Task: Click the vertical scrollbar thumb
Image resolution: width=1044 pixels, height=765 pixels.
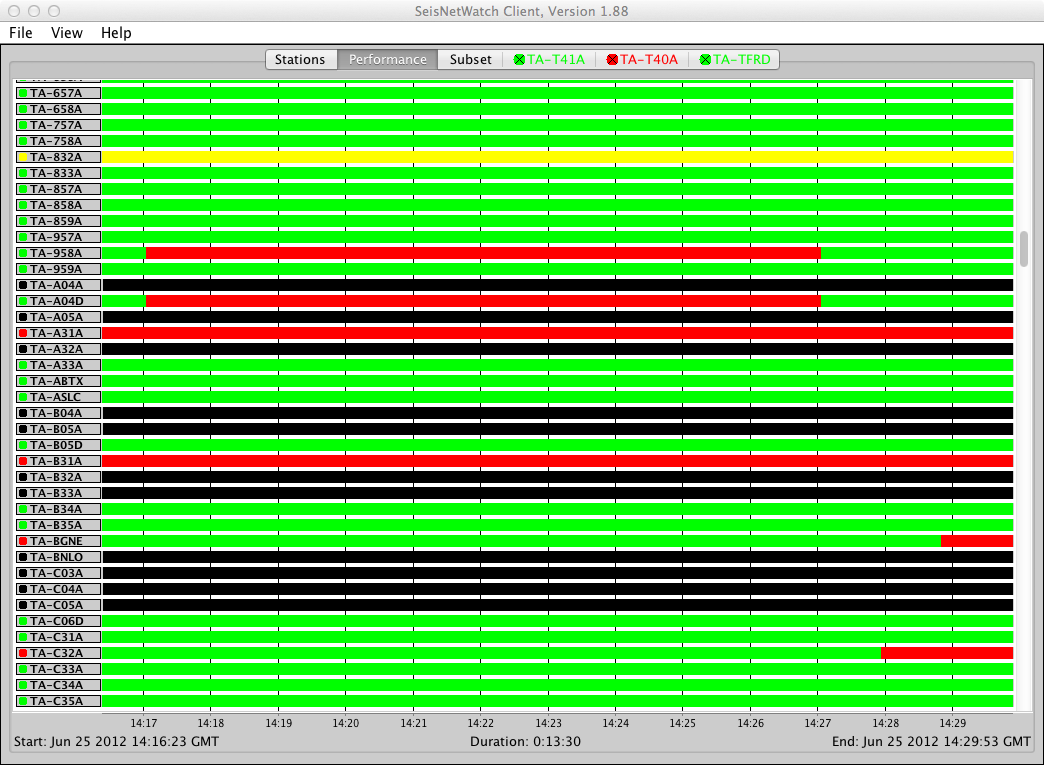Action: (x=1023, y=249)
